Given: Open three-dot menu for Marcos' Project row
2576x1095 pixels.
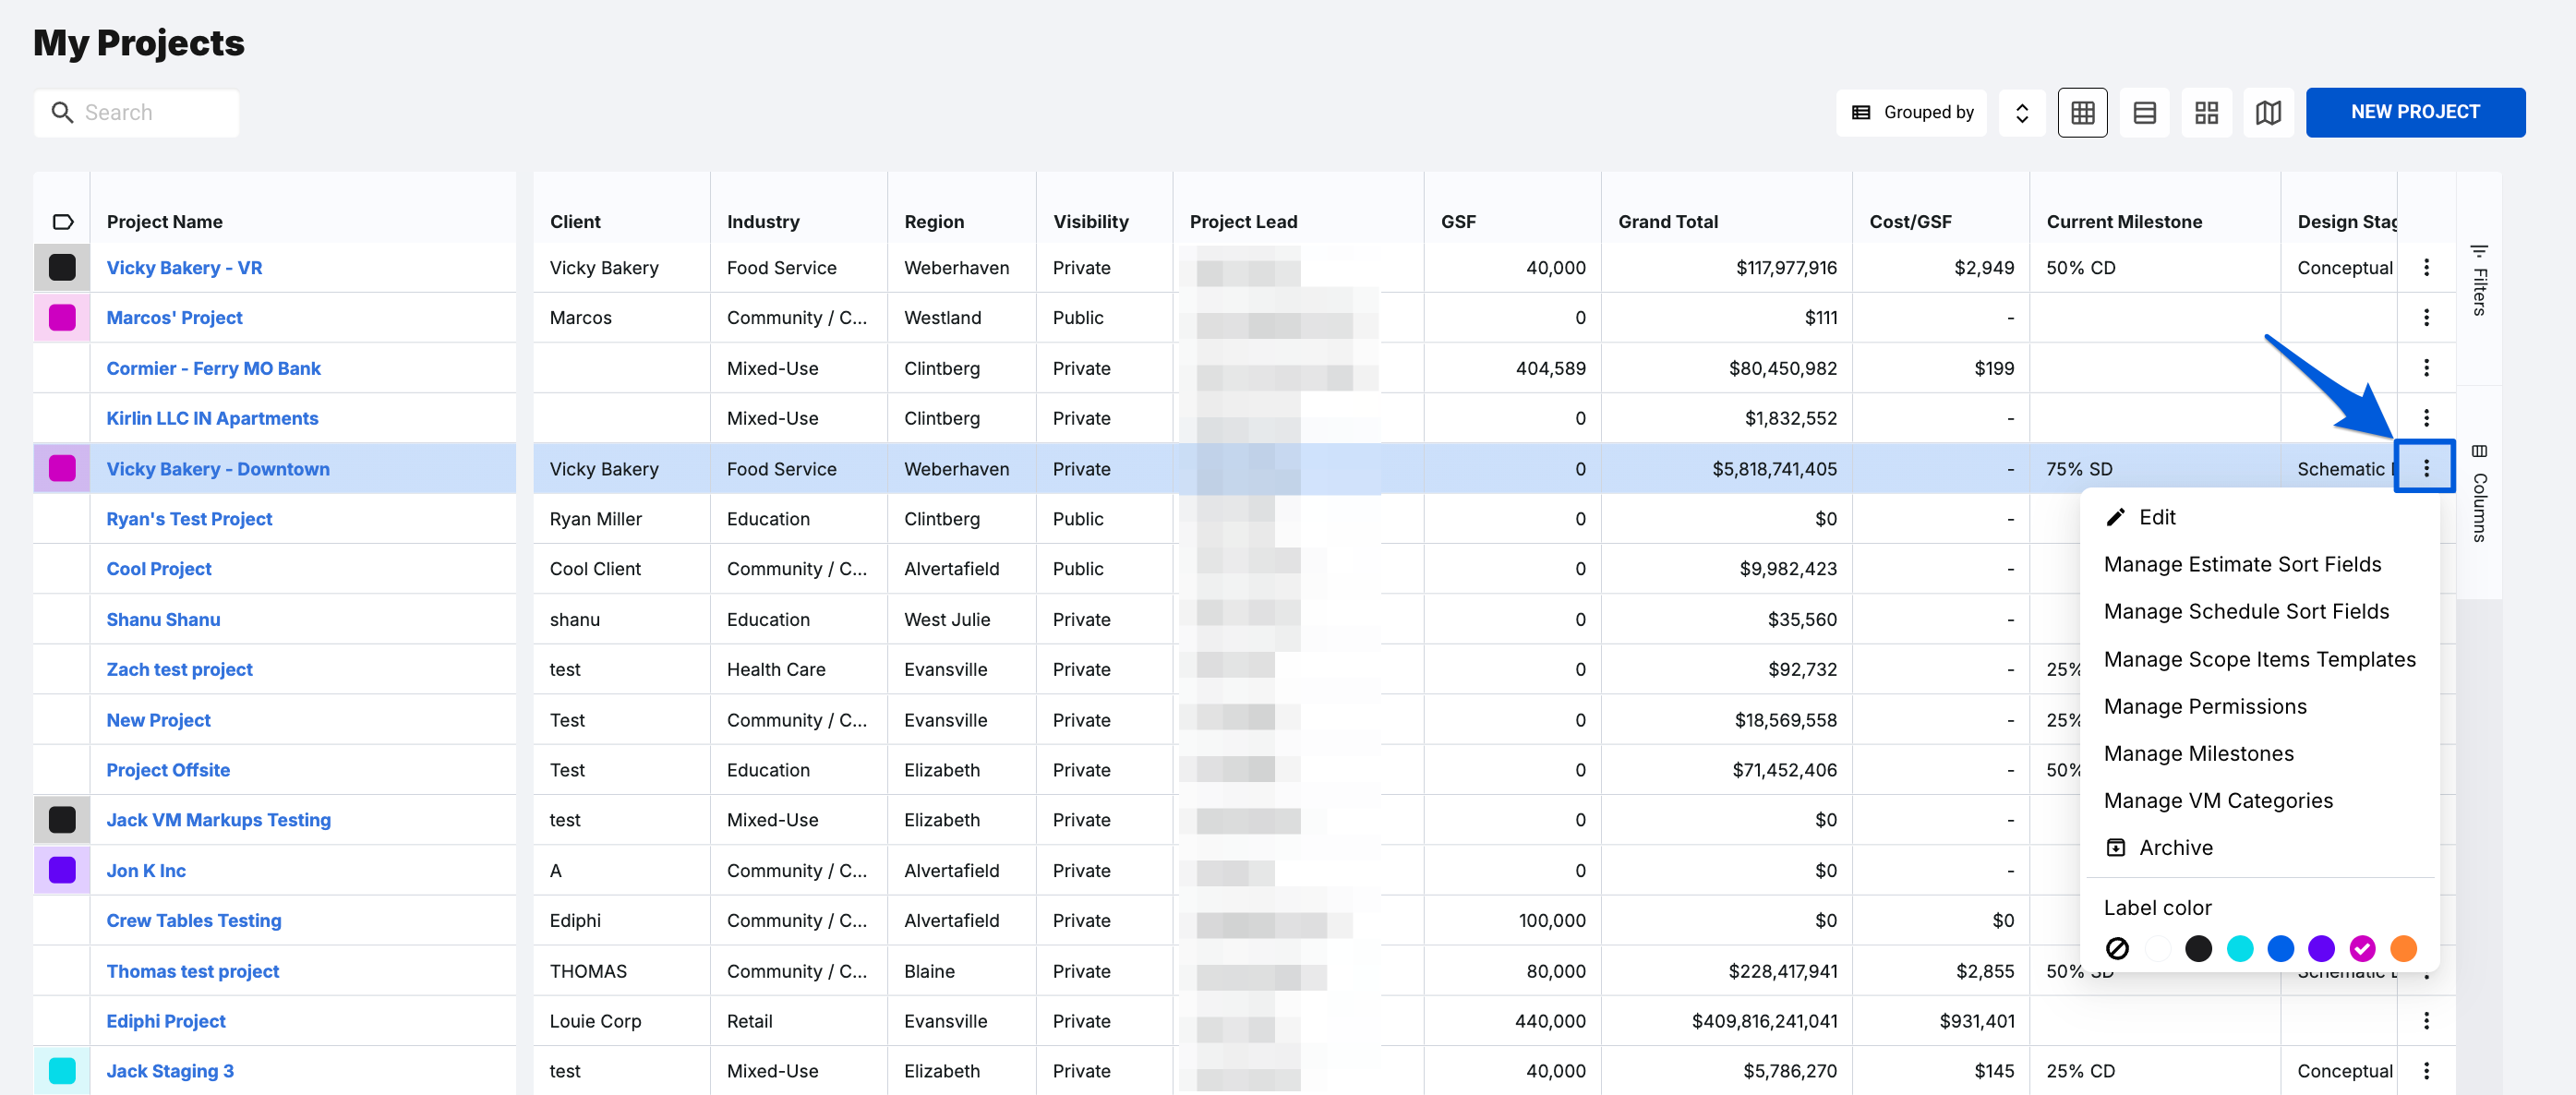Looking at the screenshot, I should 2425,317.
